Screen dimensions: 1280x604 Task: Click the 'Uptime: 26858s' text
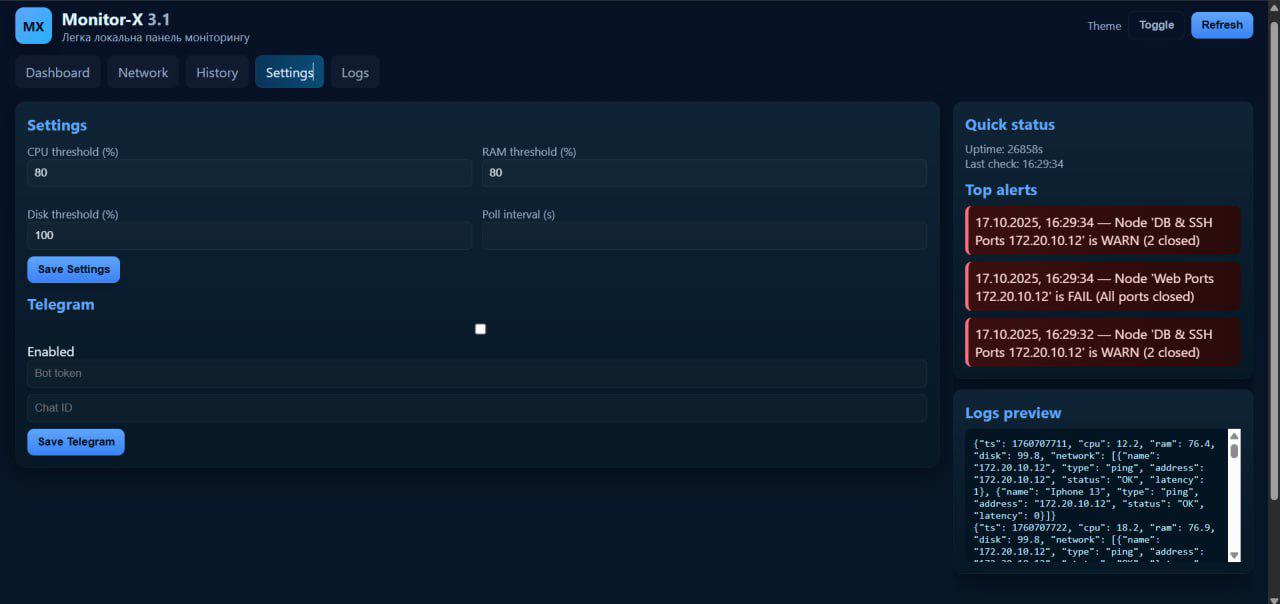pyautogui.click(x=1004, y=149)
